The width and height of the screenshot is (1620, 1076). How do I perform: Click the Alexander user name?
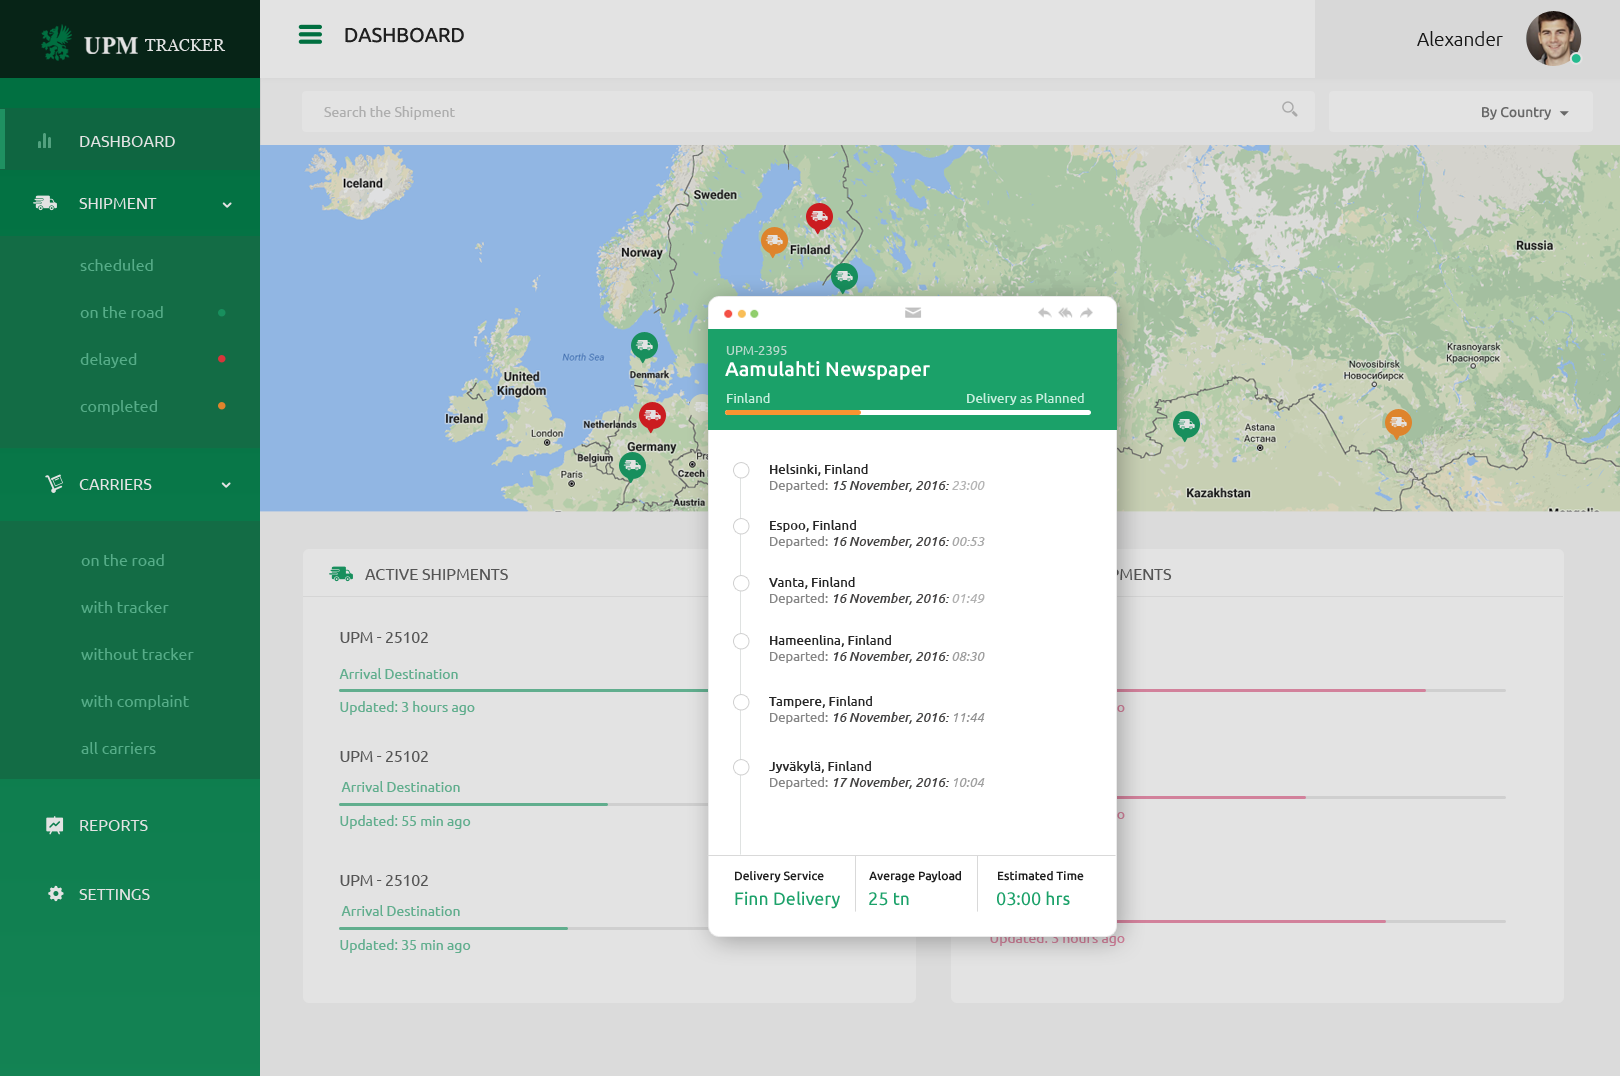1459,39
